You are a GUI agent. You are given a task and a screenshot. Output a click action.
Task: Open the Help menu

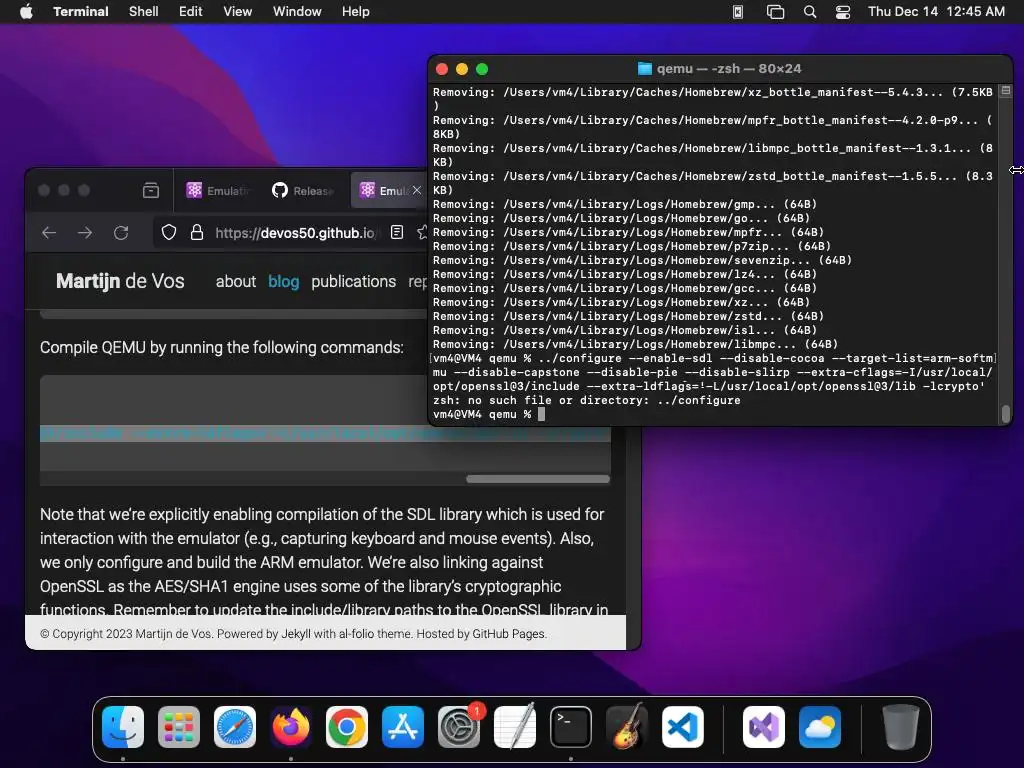click(x=356, y=11)
